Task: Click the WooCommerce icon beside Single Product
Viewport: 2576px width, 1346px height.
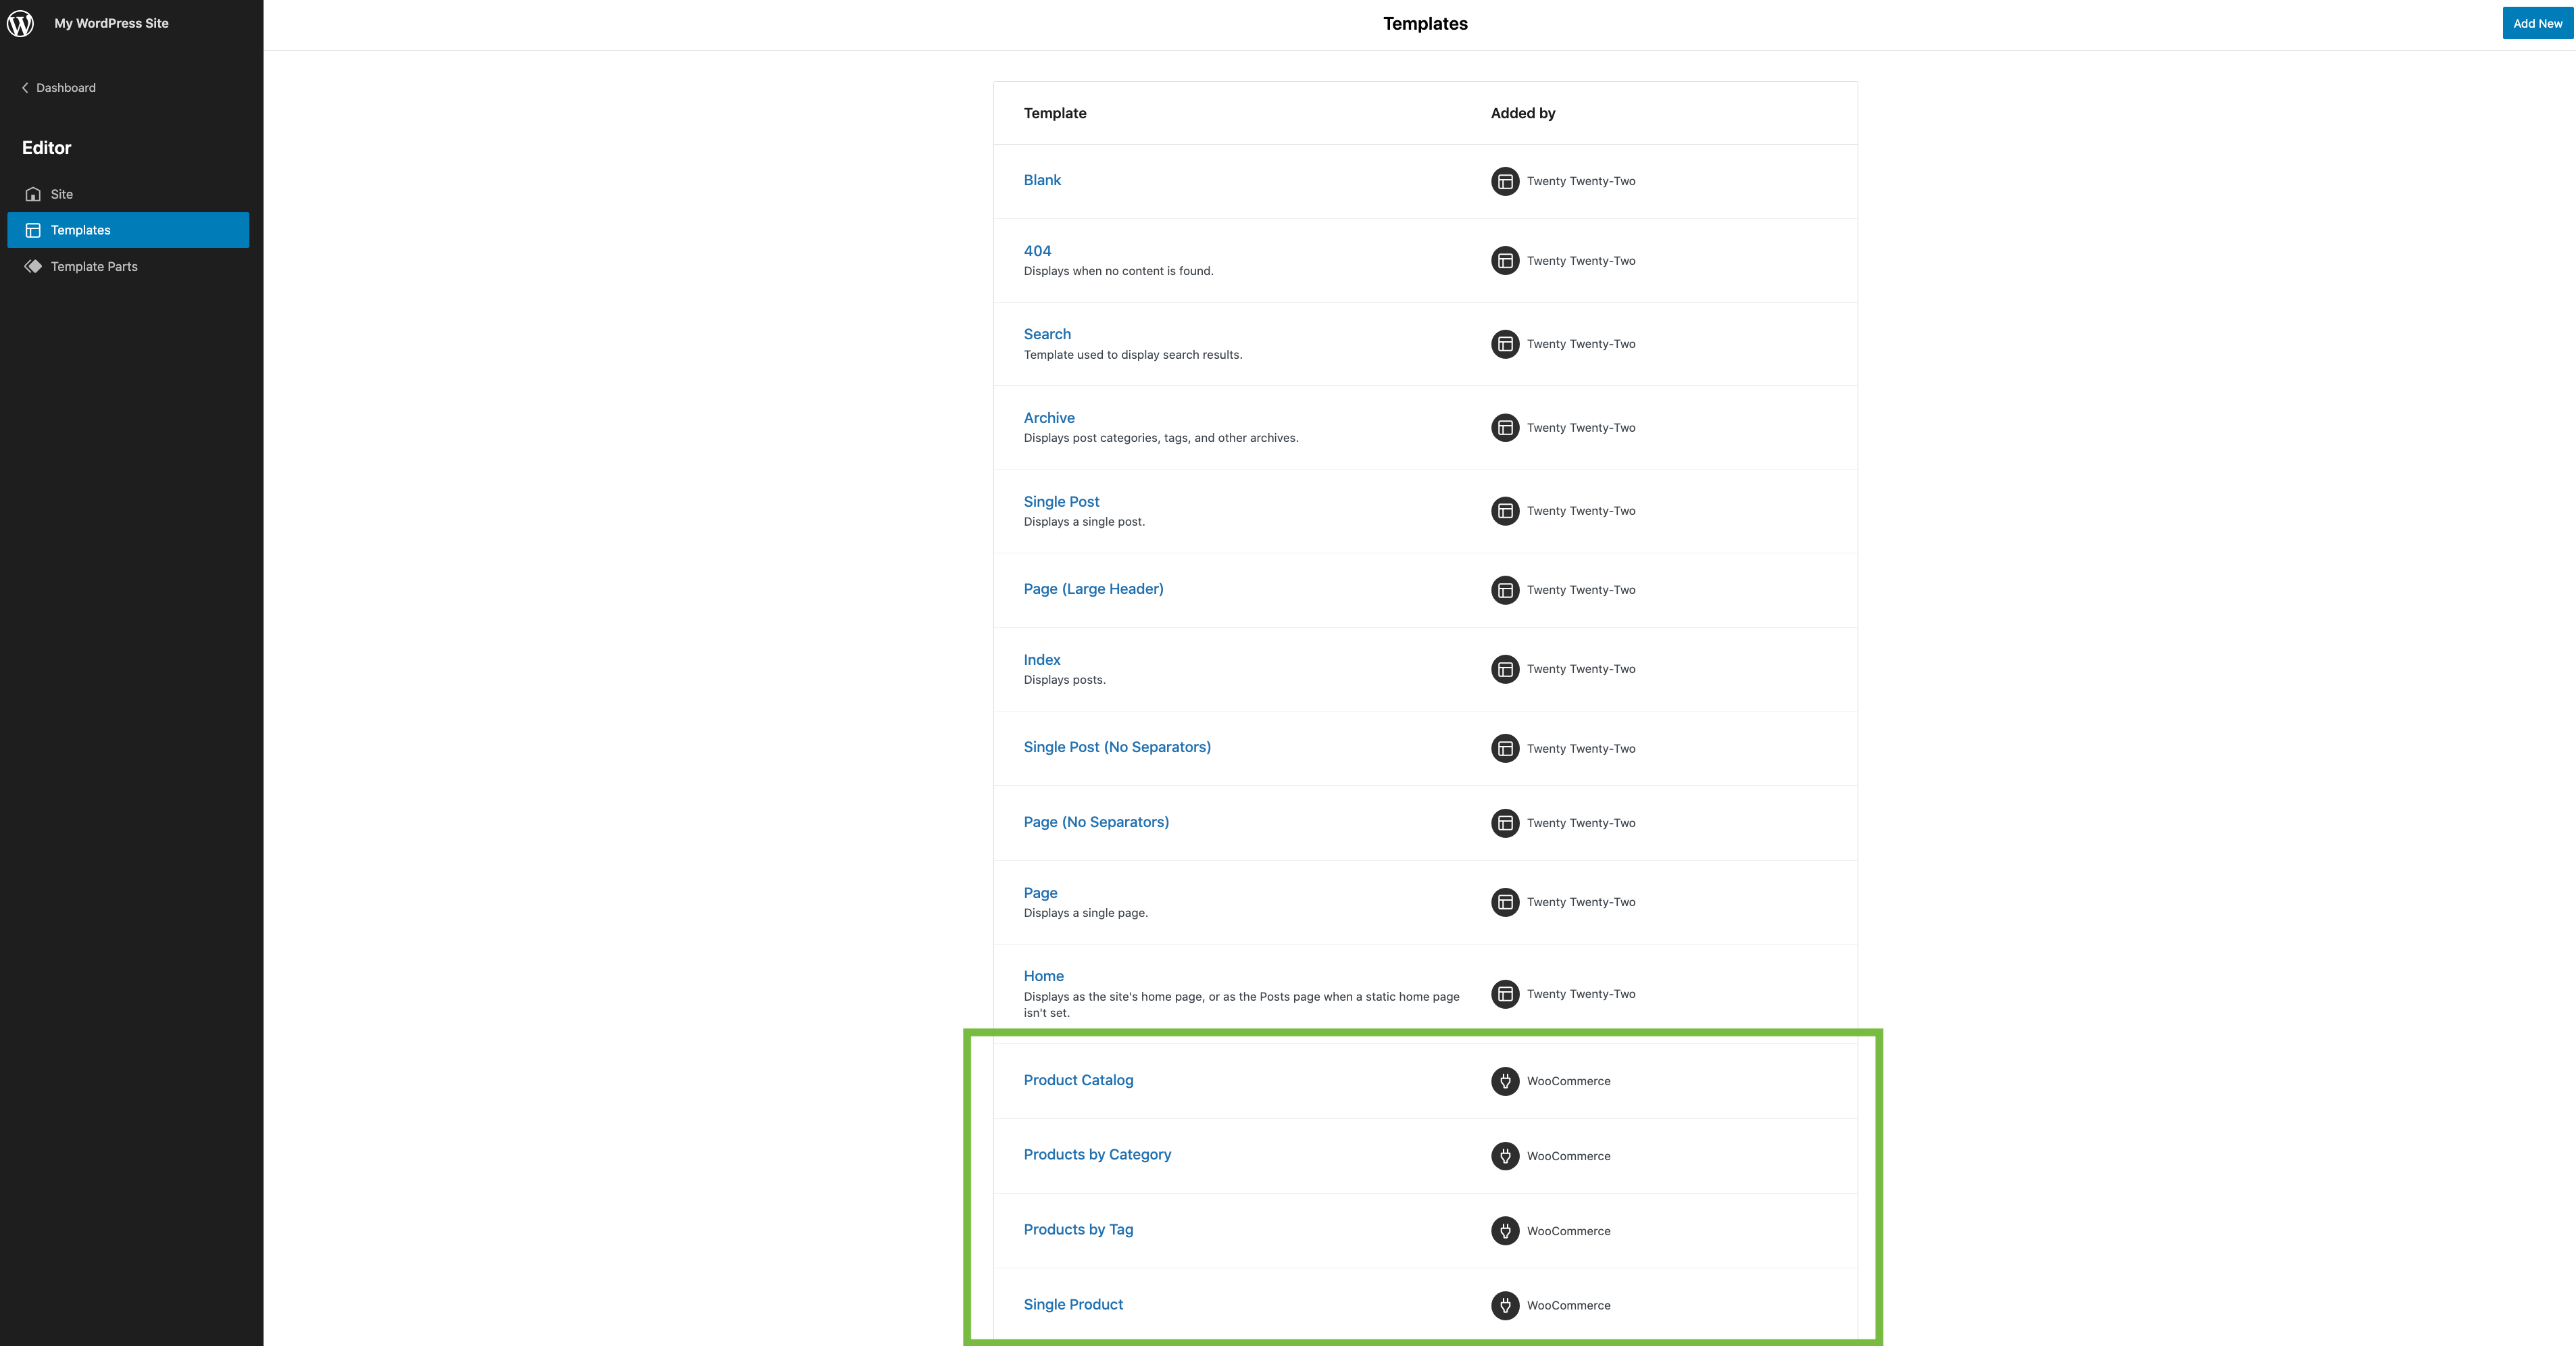Action: pos(1505,1305)
